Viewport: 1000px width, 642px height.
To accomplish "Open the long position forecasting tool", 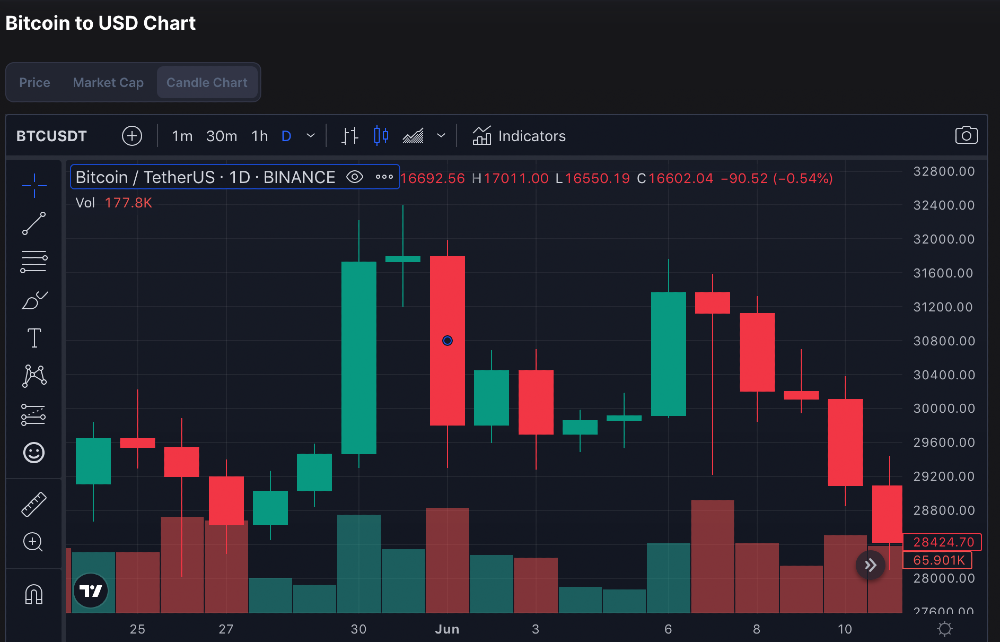I will [x=34, y=414].
